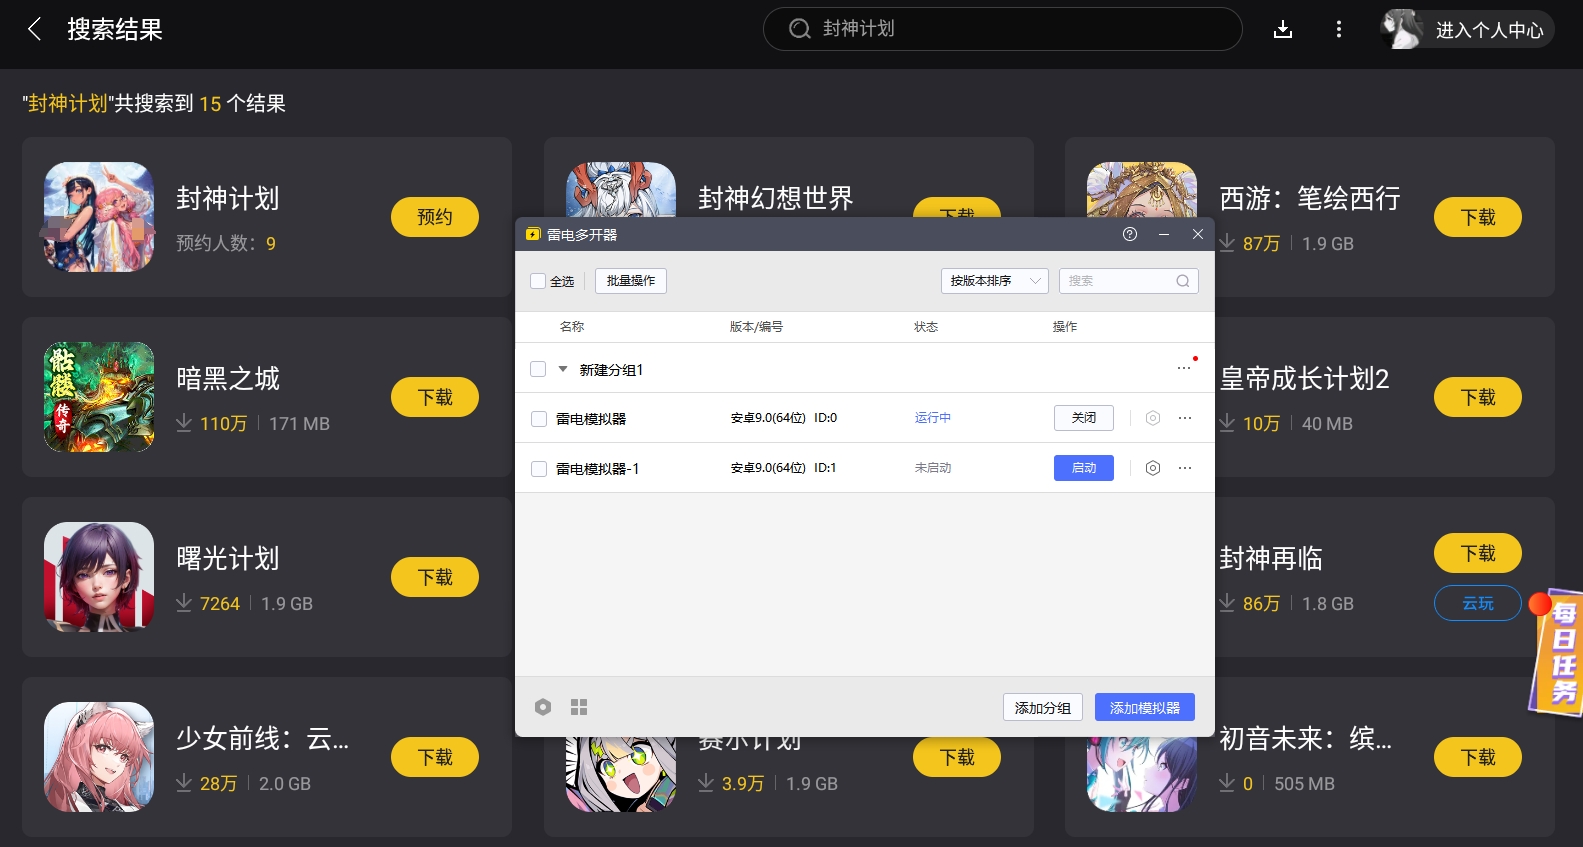
Task: Collapse the 新建分组1 group arrow
Action: [563, 369]
